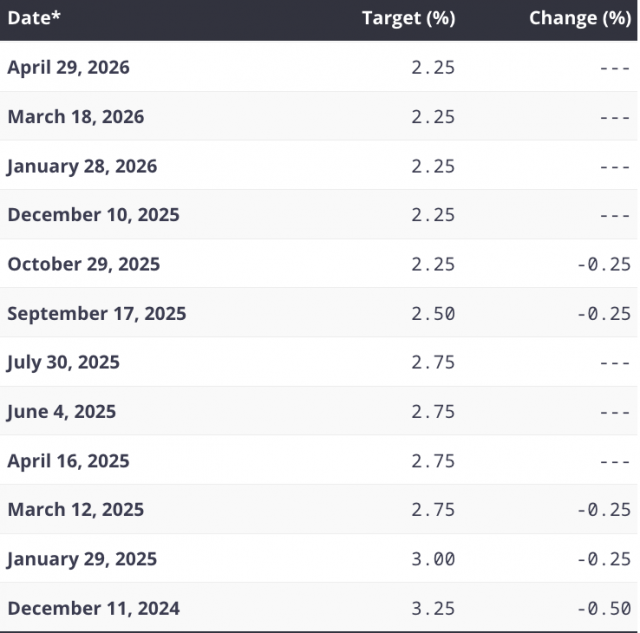Screen dimensions: 640x633
Task: Click the July 30, 2025 date
Action: click(x=63, y=362)
